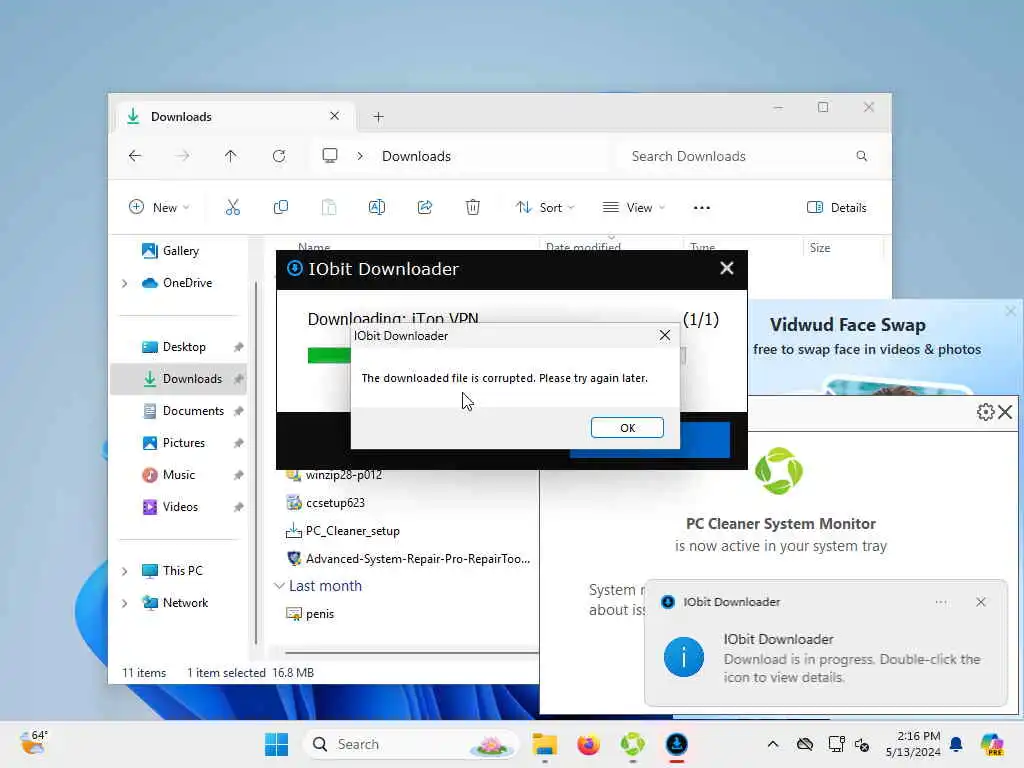The image size is (1024, 768).
Task: Open the Windows Start menu
Action: tap(277, 744)
